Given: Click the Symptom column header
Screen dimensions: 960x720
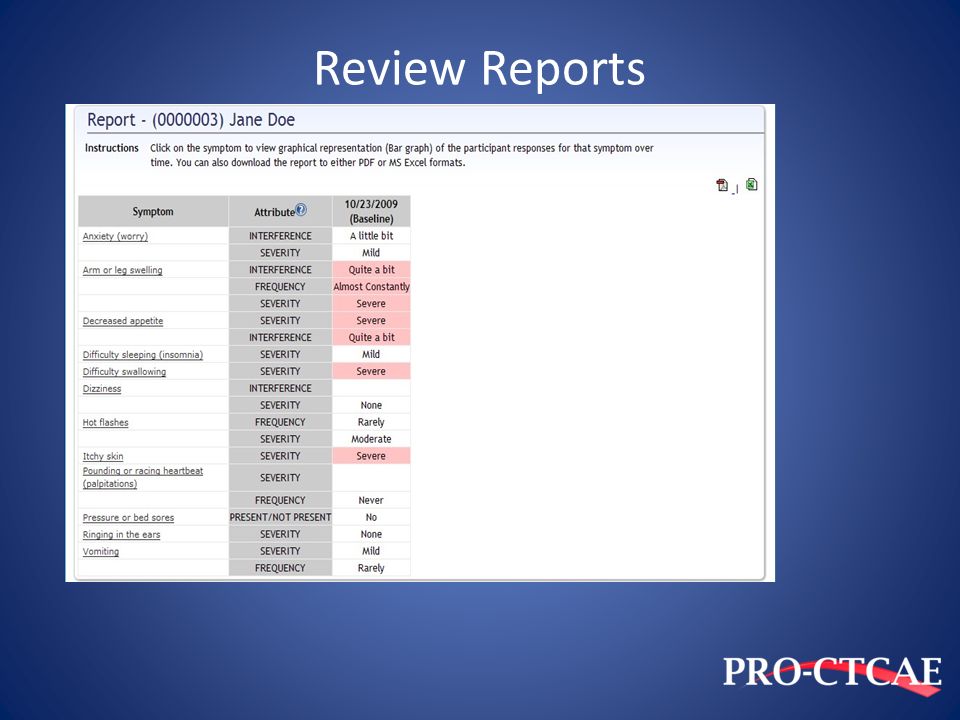Looking at the screenshot, I should point(153,211).
